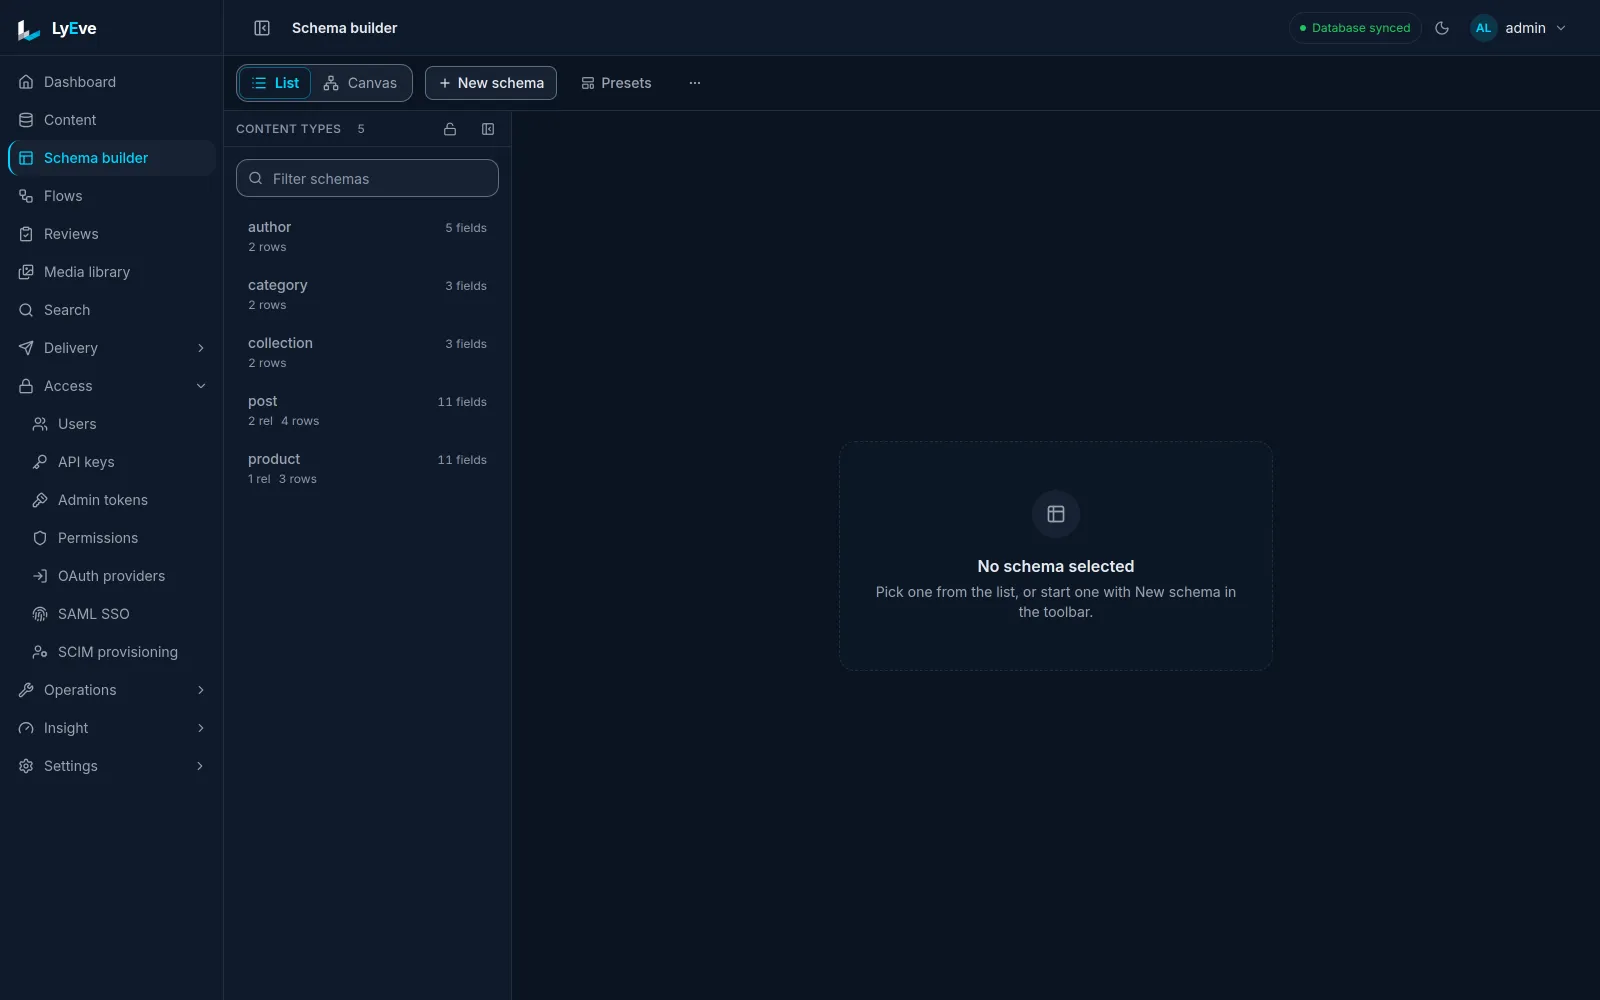Viewport: 1600px width, 1000px height.
Task: Open Content section
Action: click(112, 120)
